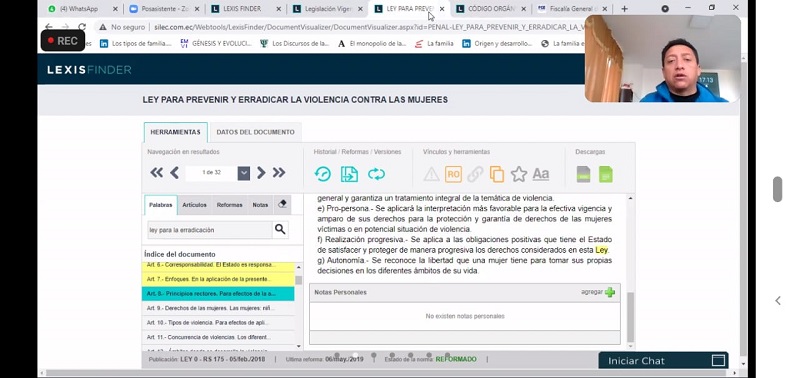Open the '1 de 32' results dropdown arrow

pos(244,173)
